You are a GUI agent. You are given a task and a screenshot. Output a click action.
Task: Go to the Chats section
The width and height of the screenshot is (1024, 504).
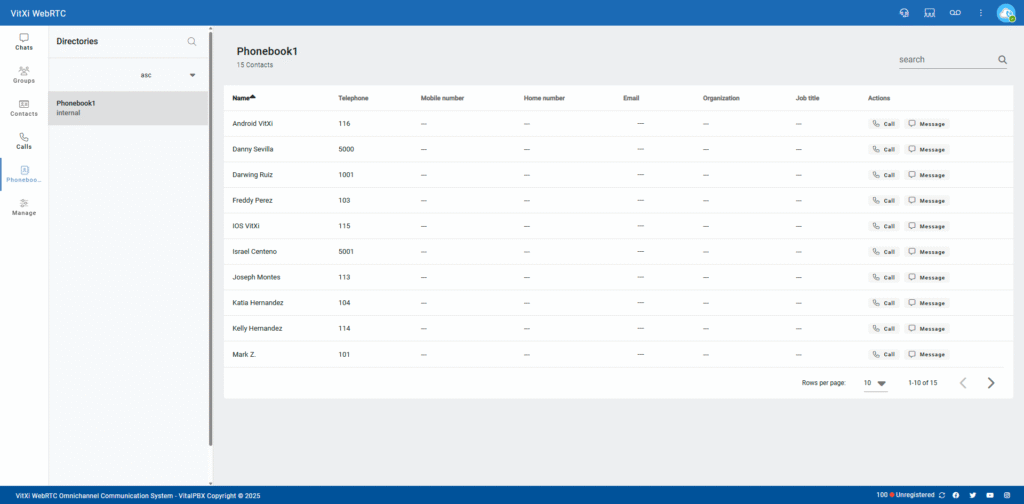24,41
